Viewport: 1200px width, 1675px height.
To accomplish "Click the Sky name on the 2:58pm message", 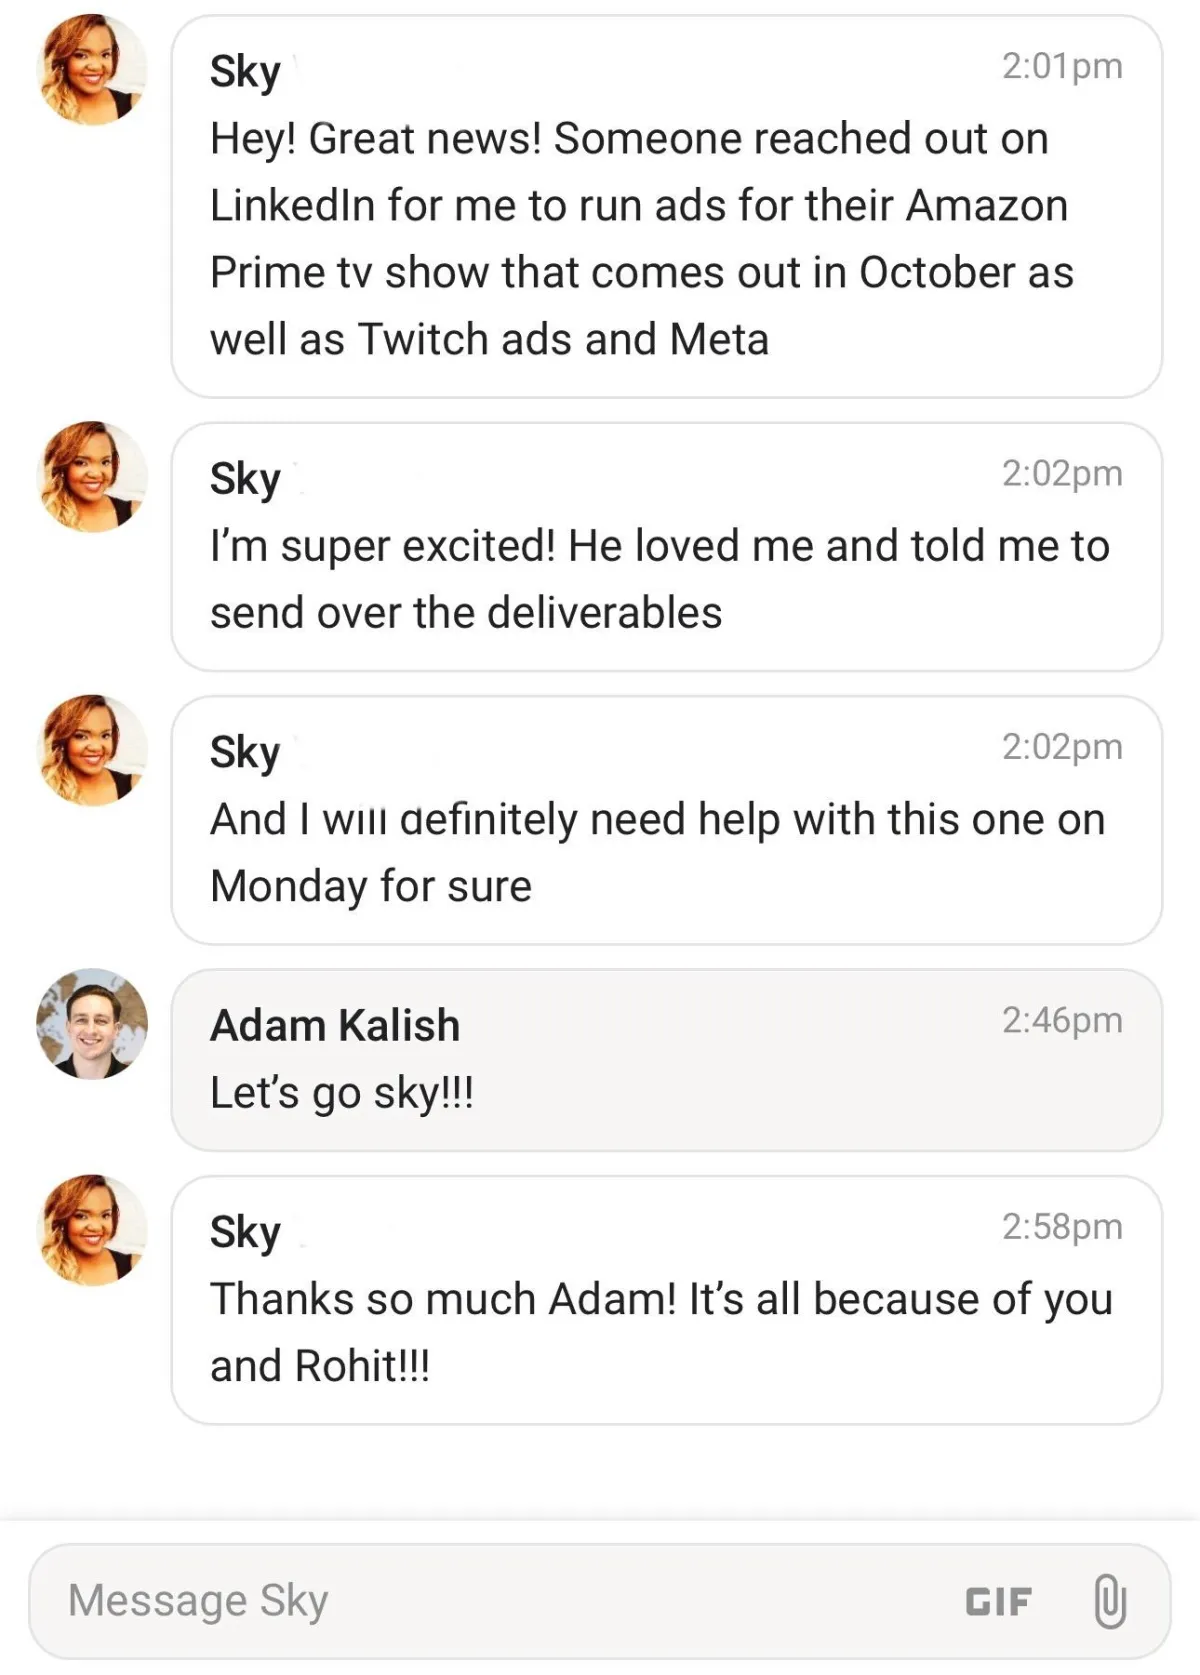I will click(x=245, y=1232).
